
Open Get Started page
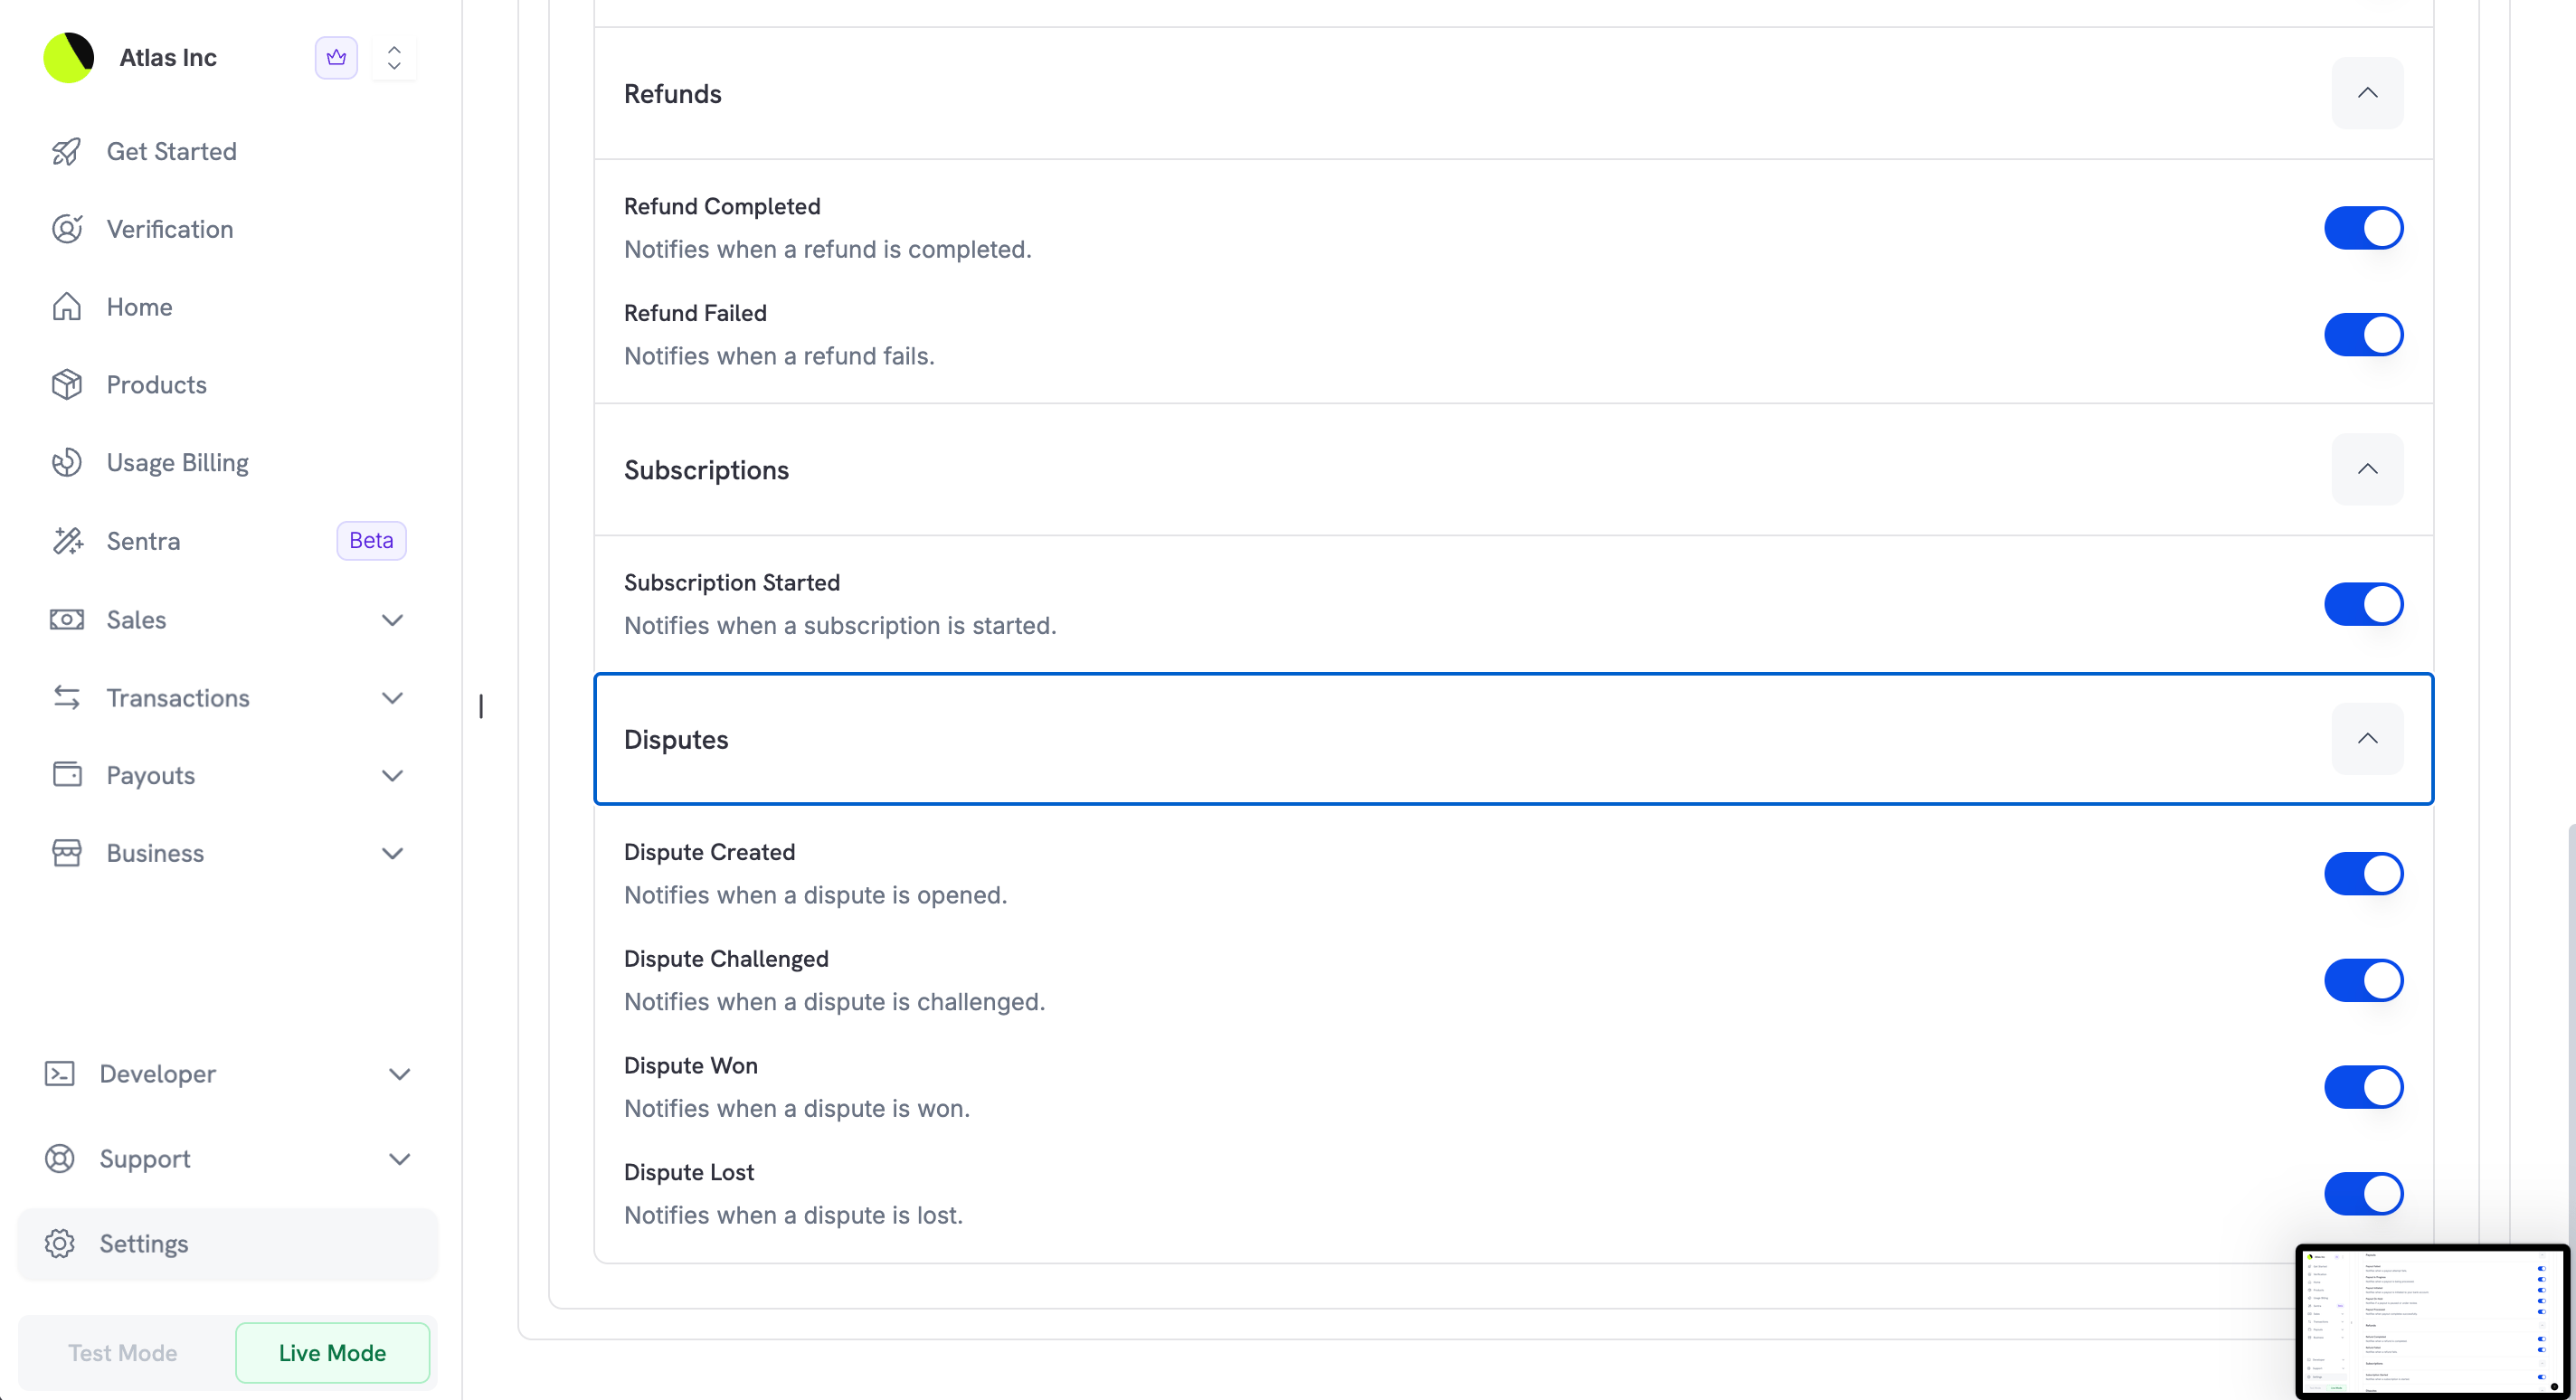(172, 152)
